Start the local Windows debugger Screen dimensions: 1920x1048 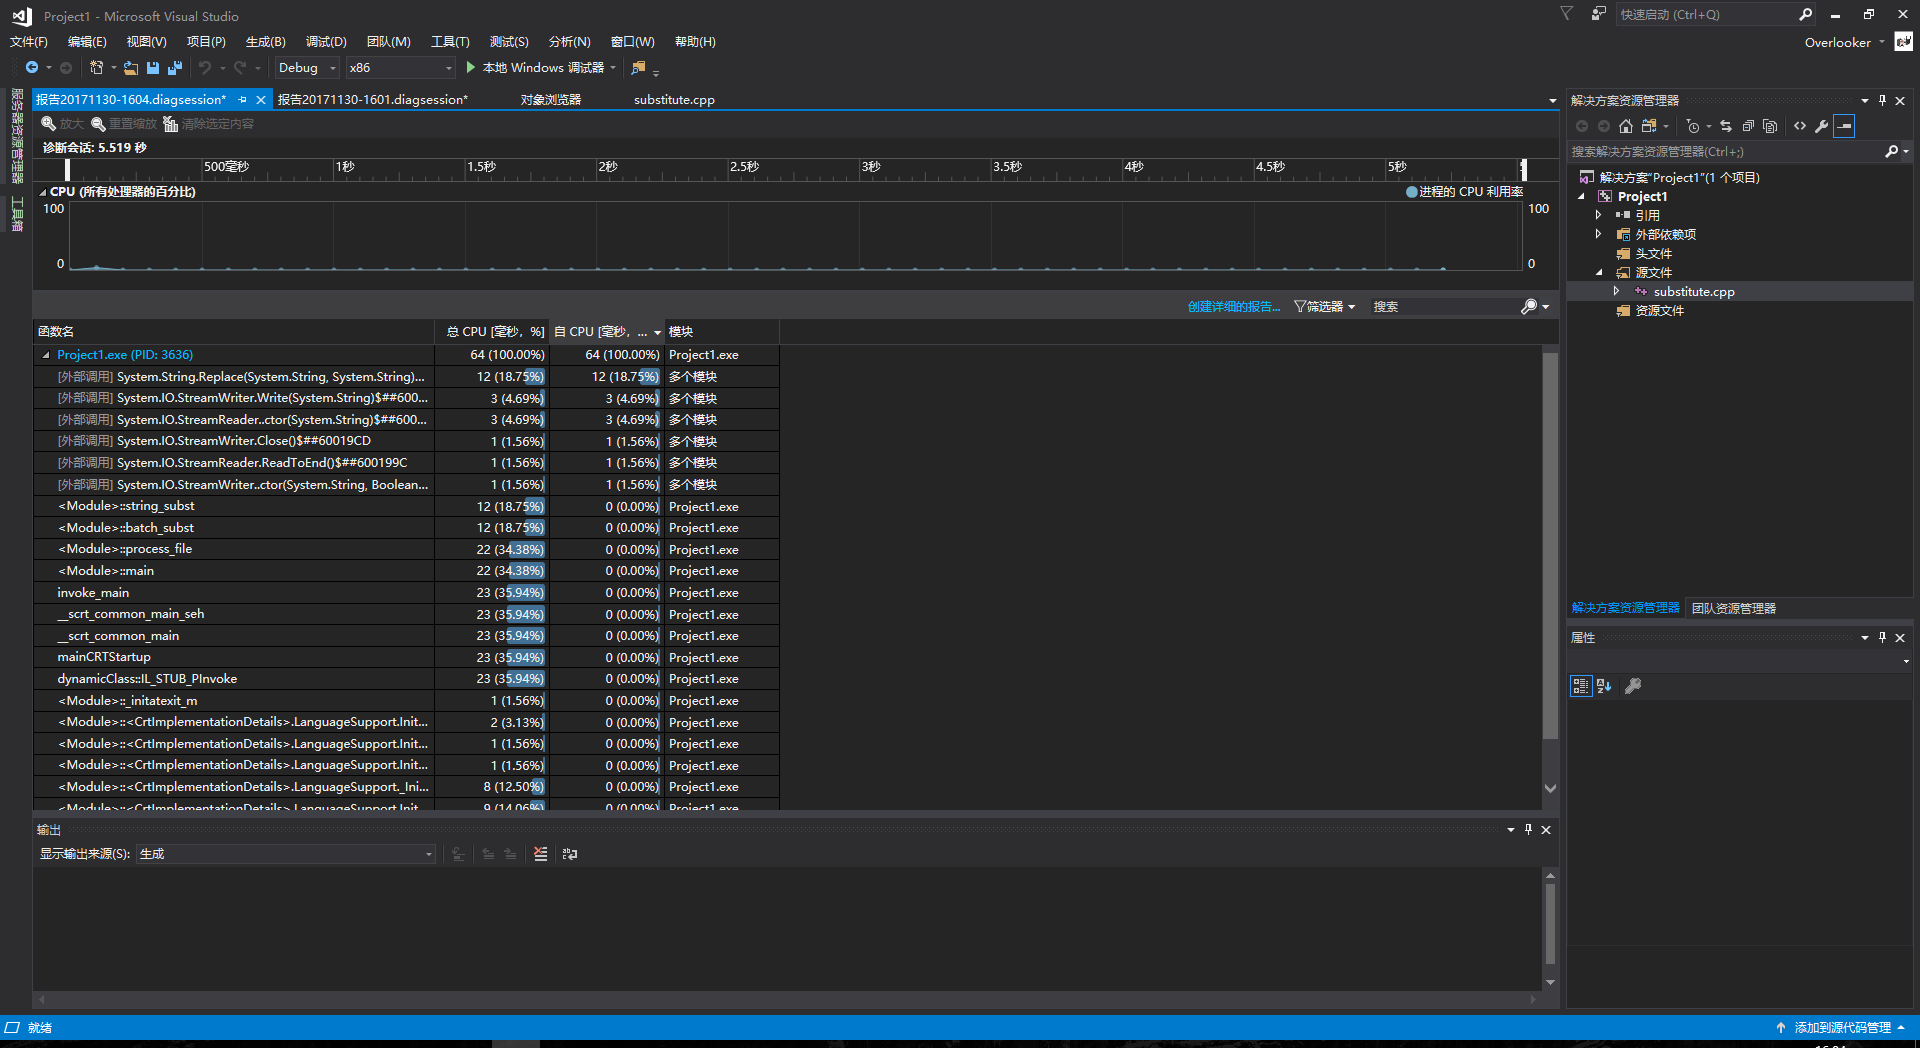[541, 68]
